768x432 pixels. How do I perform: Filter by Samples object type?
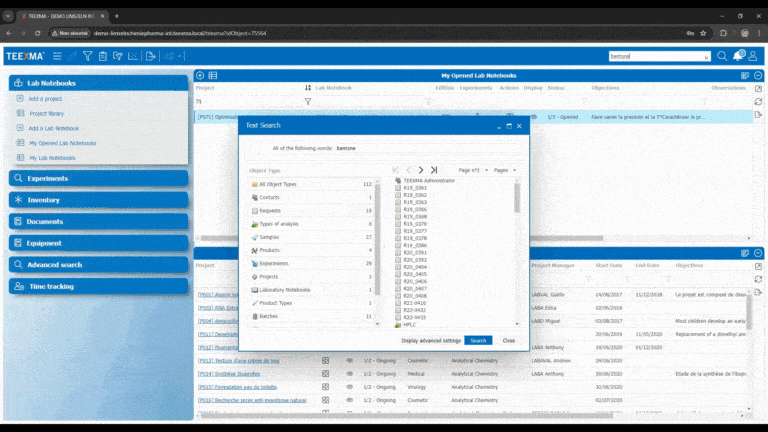point(312,237)
